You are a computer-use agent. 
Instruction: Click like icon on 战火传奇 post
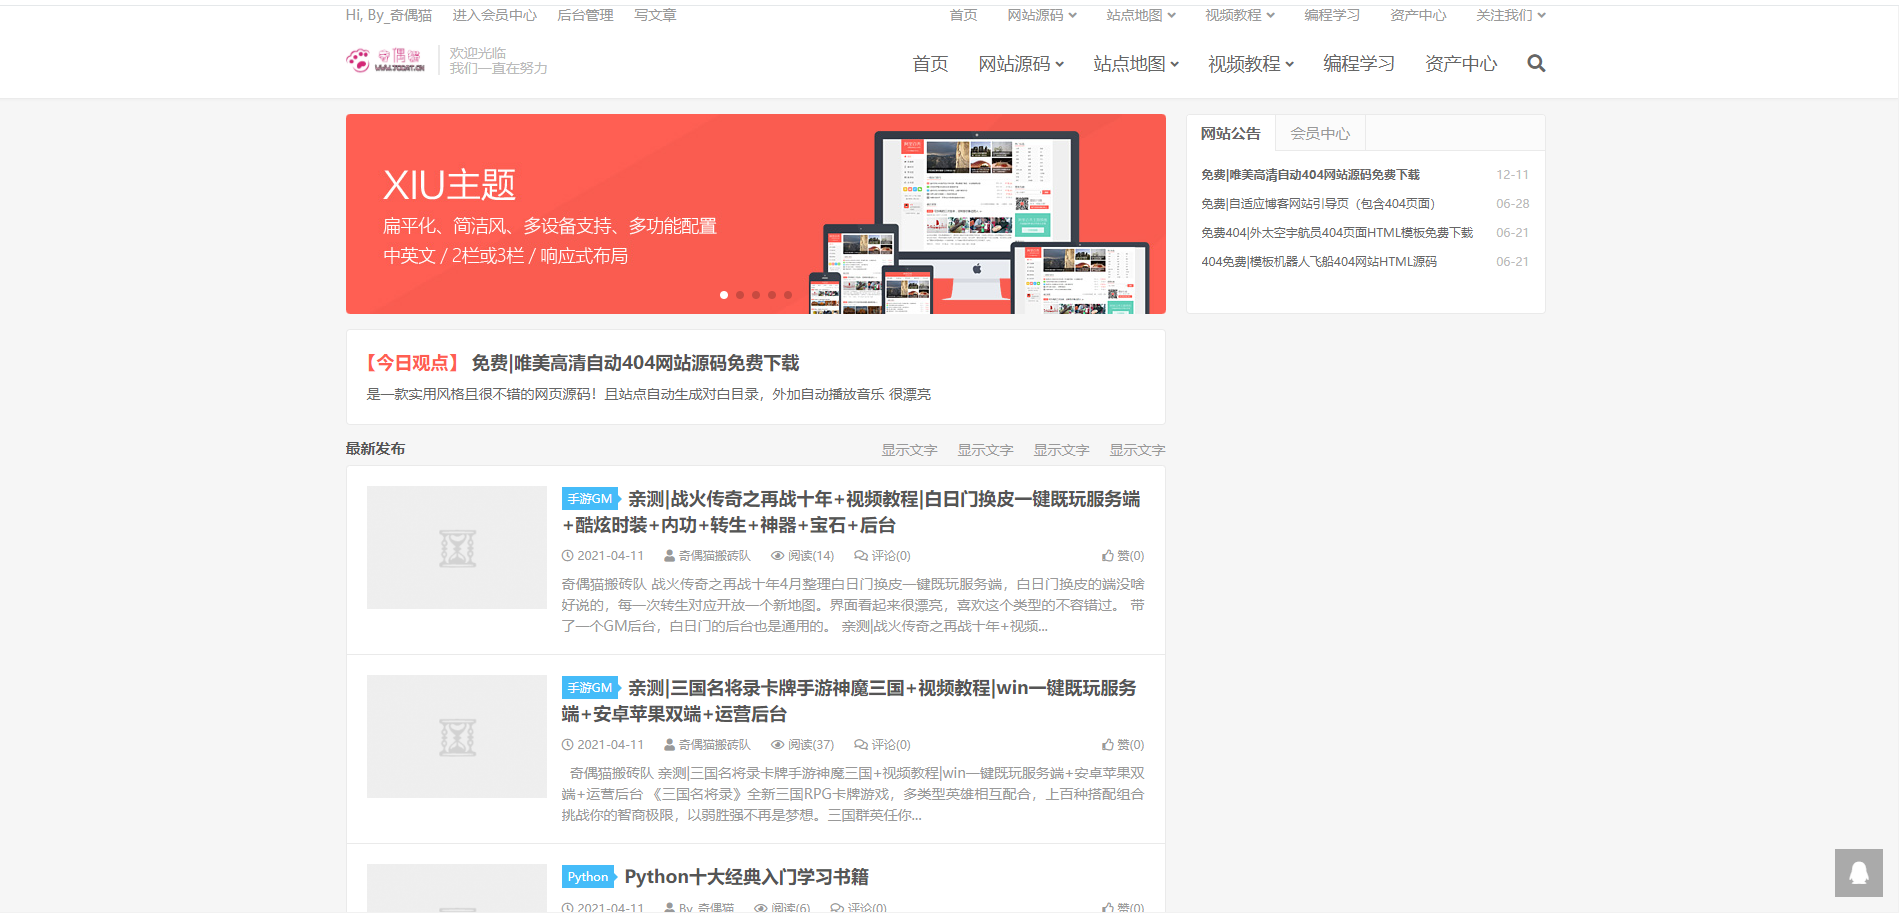1108,556
